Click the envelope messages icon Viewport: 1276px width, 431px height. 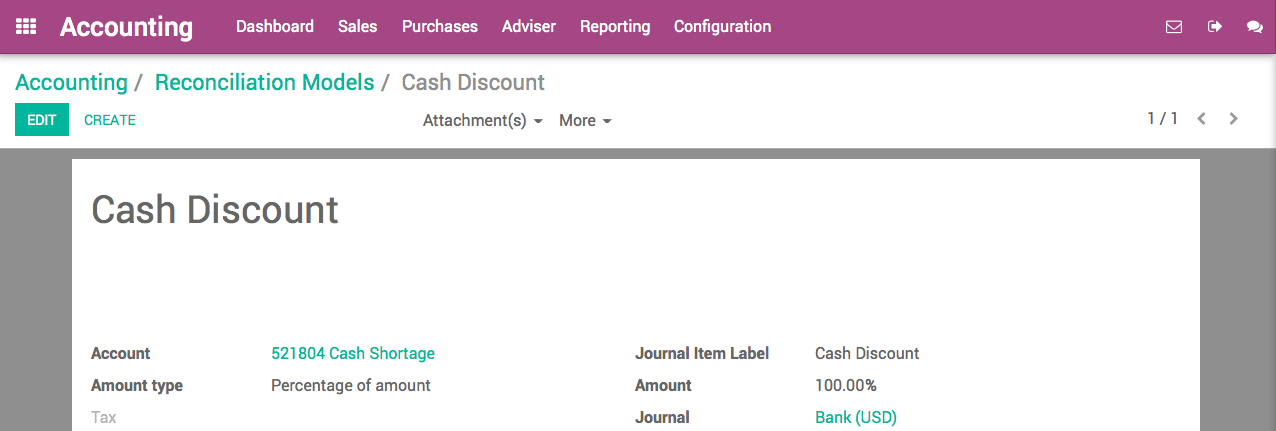1174,27
